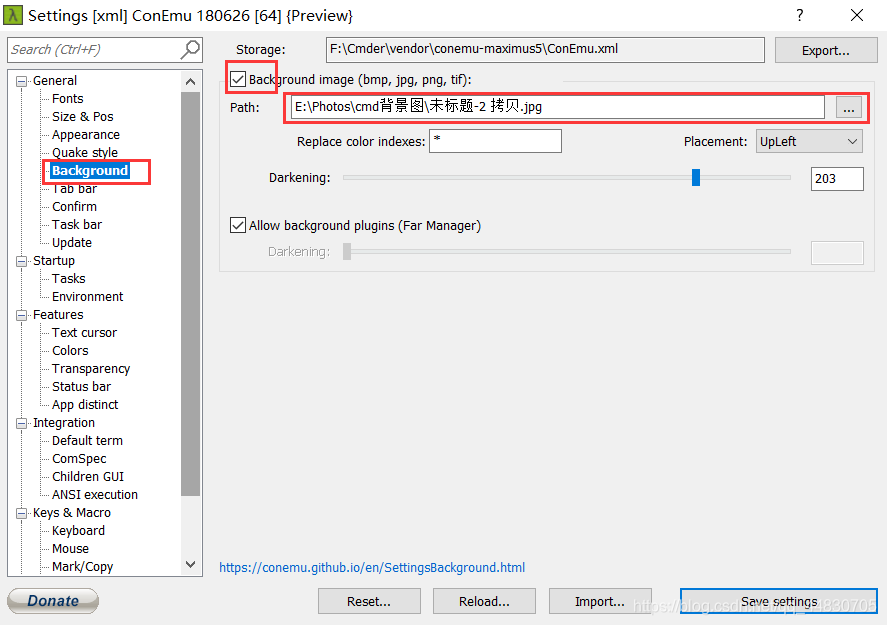
Task: Open Children GUI settings page
Action: coord(88,477)
